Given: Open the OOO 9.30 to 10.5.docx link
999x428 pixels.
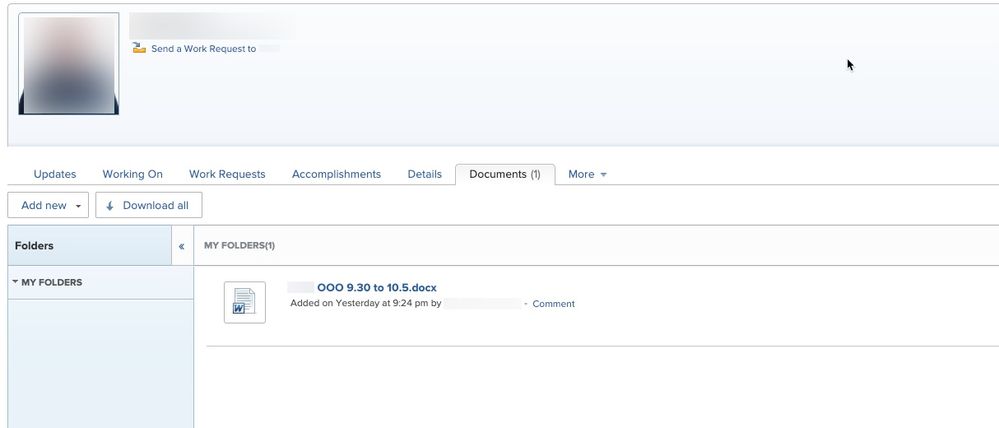Looking at the screenshot, I should click(376, 288).
